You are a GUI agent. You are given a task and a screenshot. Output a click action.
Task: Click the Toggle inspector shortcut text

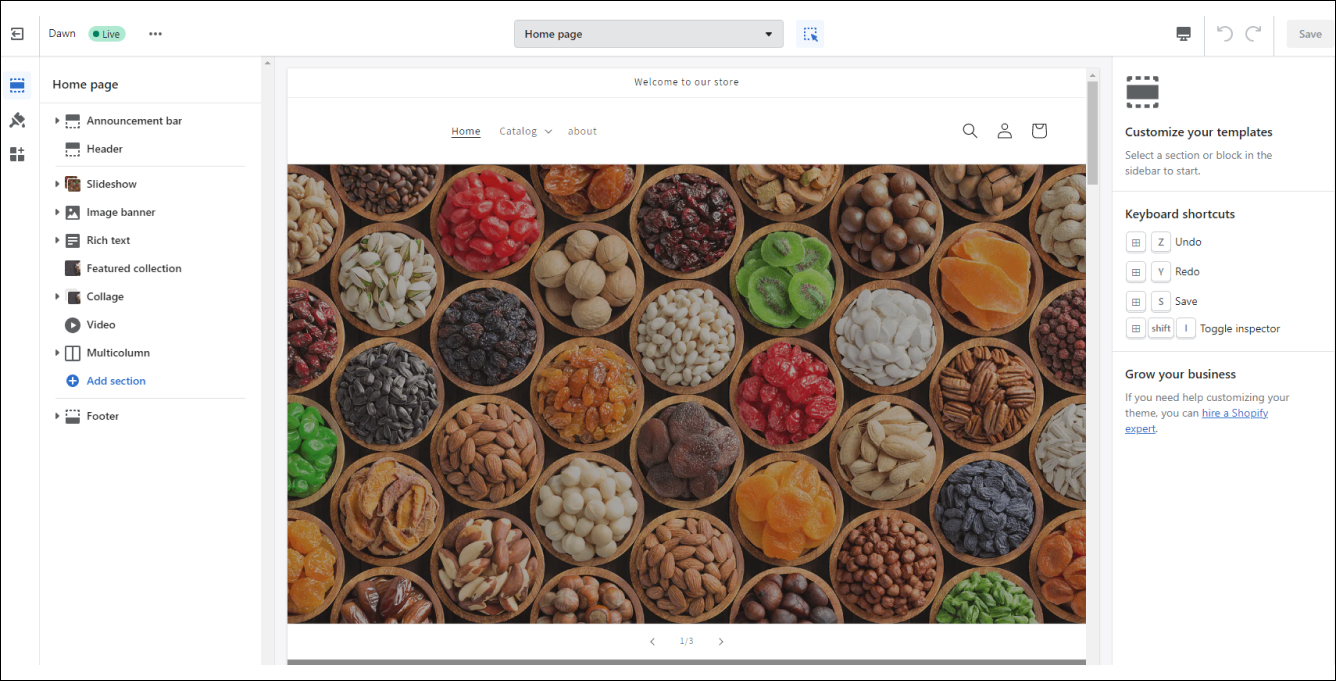(1240, 328)
